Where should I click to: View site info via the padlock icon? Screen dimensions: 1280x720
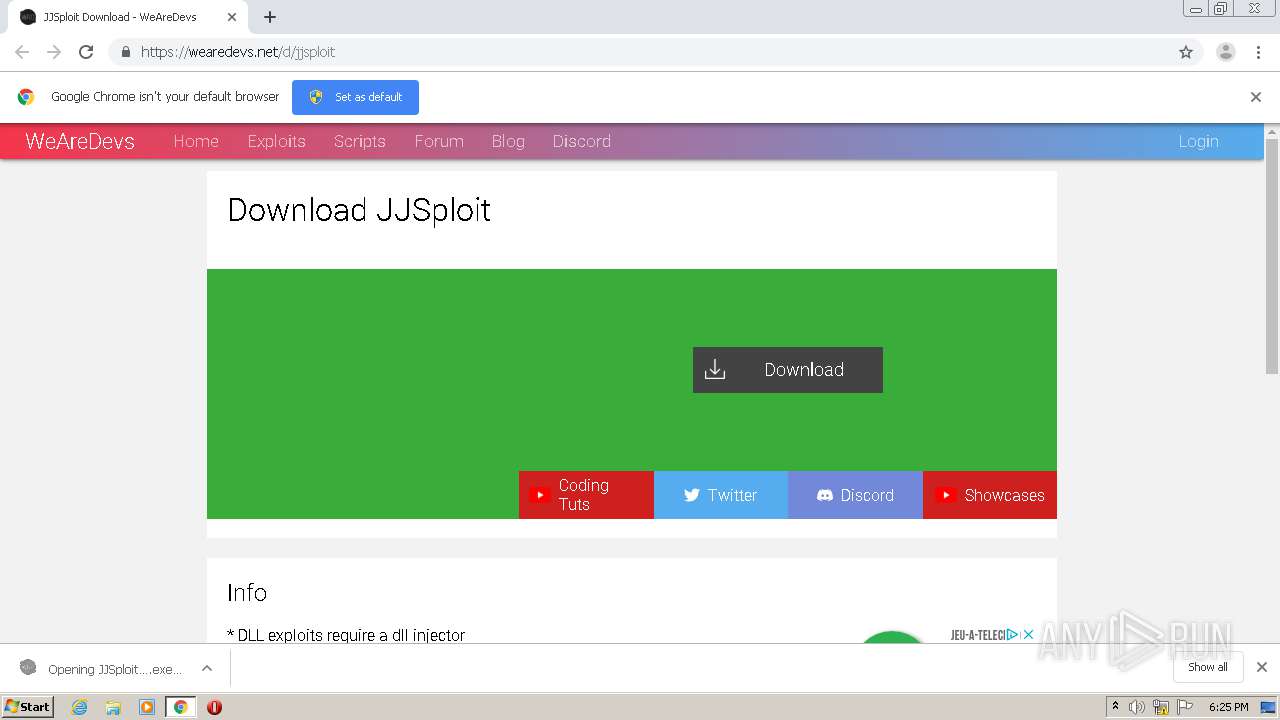125,52
